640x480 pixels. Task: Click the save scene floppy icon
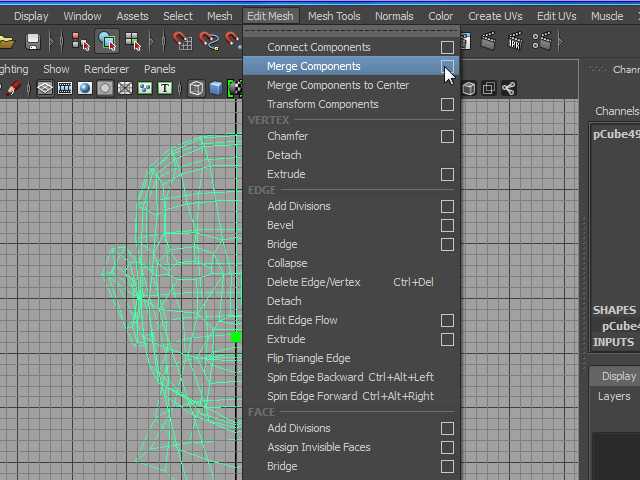[x=33, y=41]
